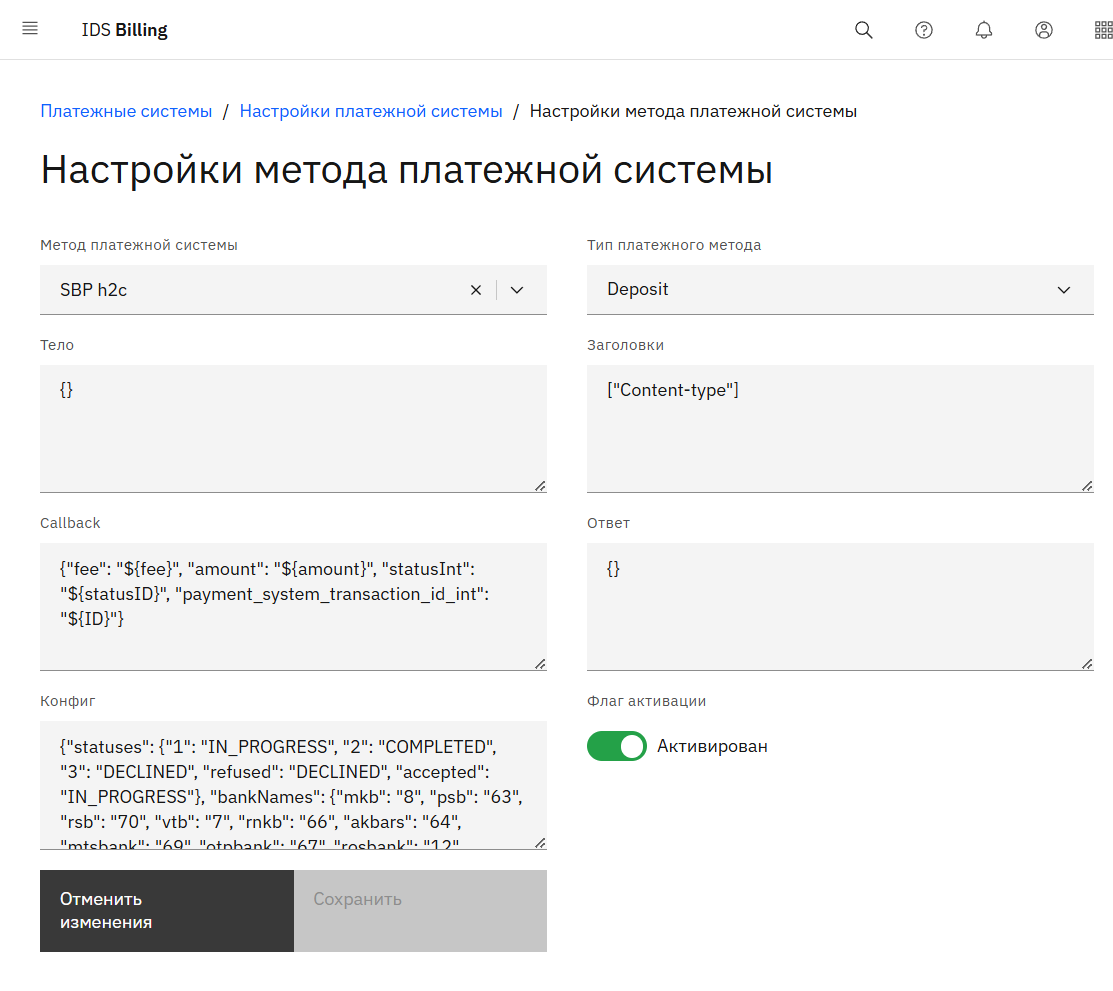Image resolution: width=1113 pixels, height=991 pixels.
Task: Open the notifications bell
Action: pyautogui.click(x=984, y=30)
